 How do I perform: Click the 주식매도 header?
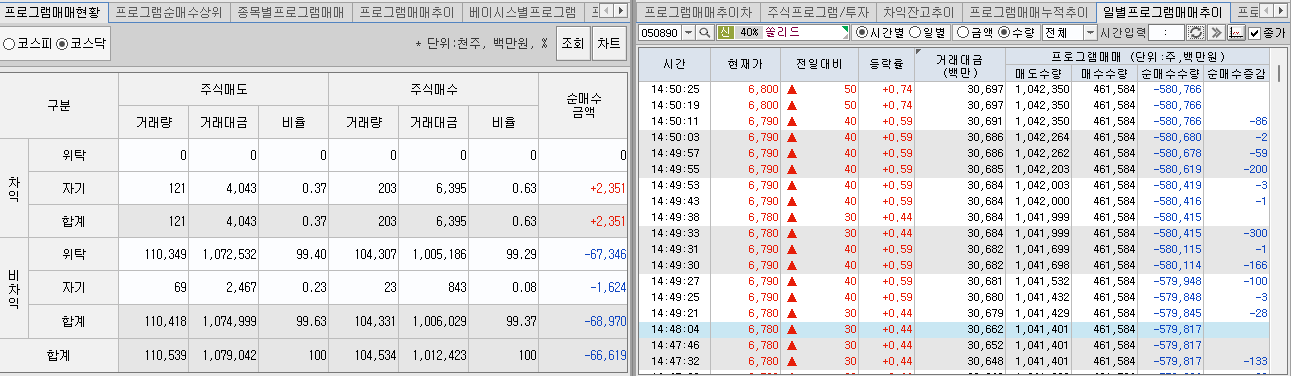pos(224,90)
